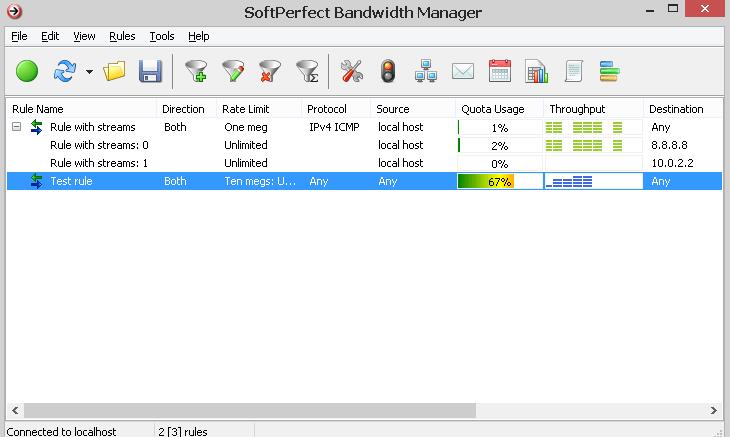Click the 'IPv4 ICMP' protocol cell

(x=334, y=127)
